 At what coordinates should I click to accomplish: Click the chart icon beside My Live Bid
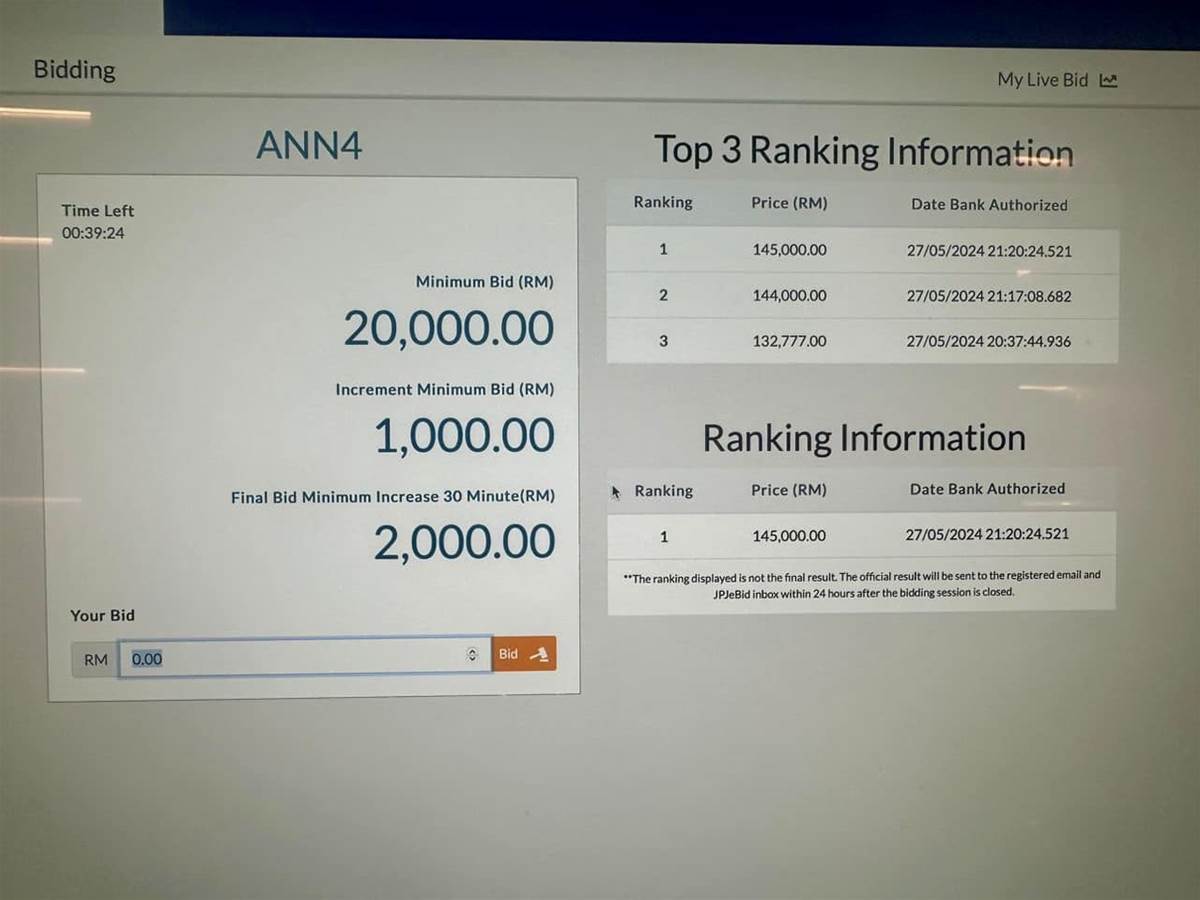pyautogui.click(x=1108, y=81)
